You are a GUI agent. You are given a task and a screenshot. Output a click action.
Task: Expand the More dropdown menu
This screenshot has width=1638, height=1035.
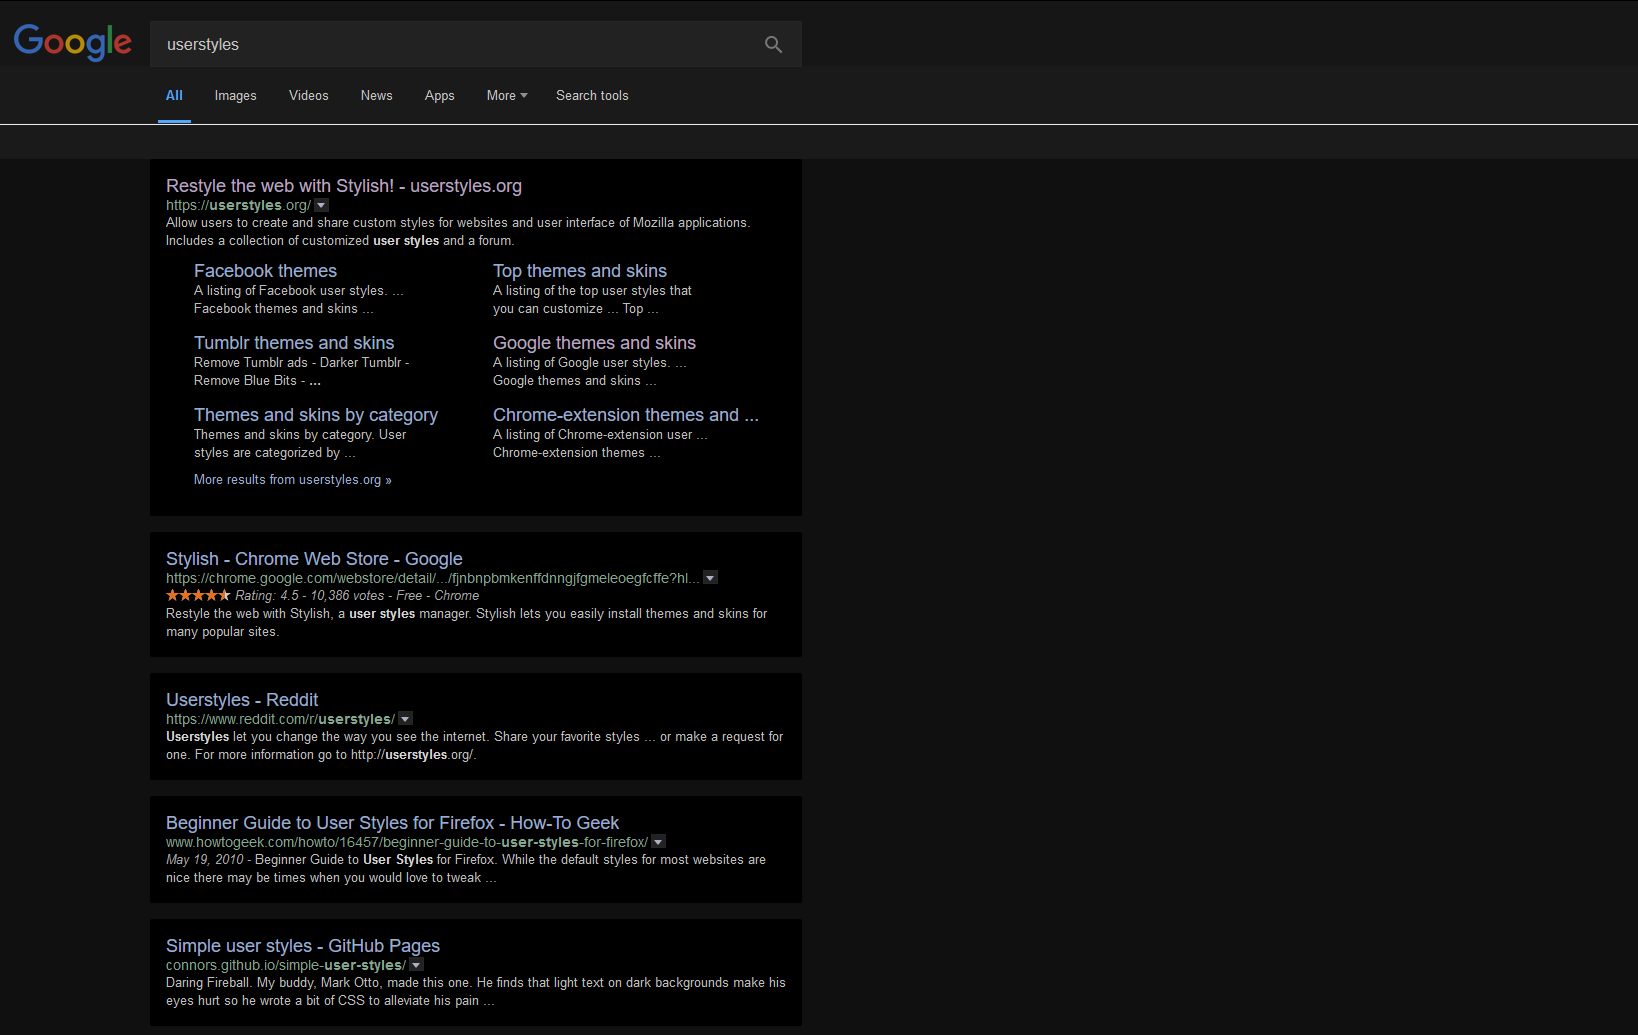click(507, 96)
